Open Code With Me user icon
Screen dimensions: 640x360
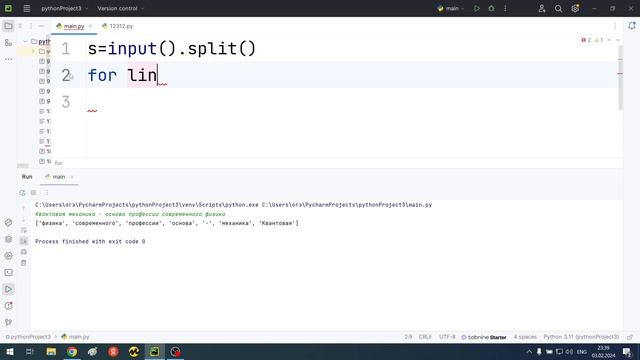tap(542, 8)
